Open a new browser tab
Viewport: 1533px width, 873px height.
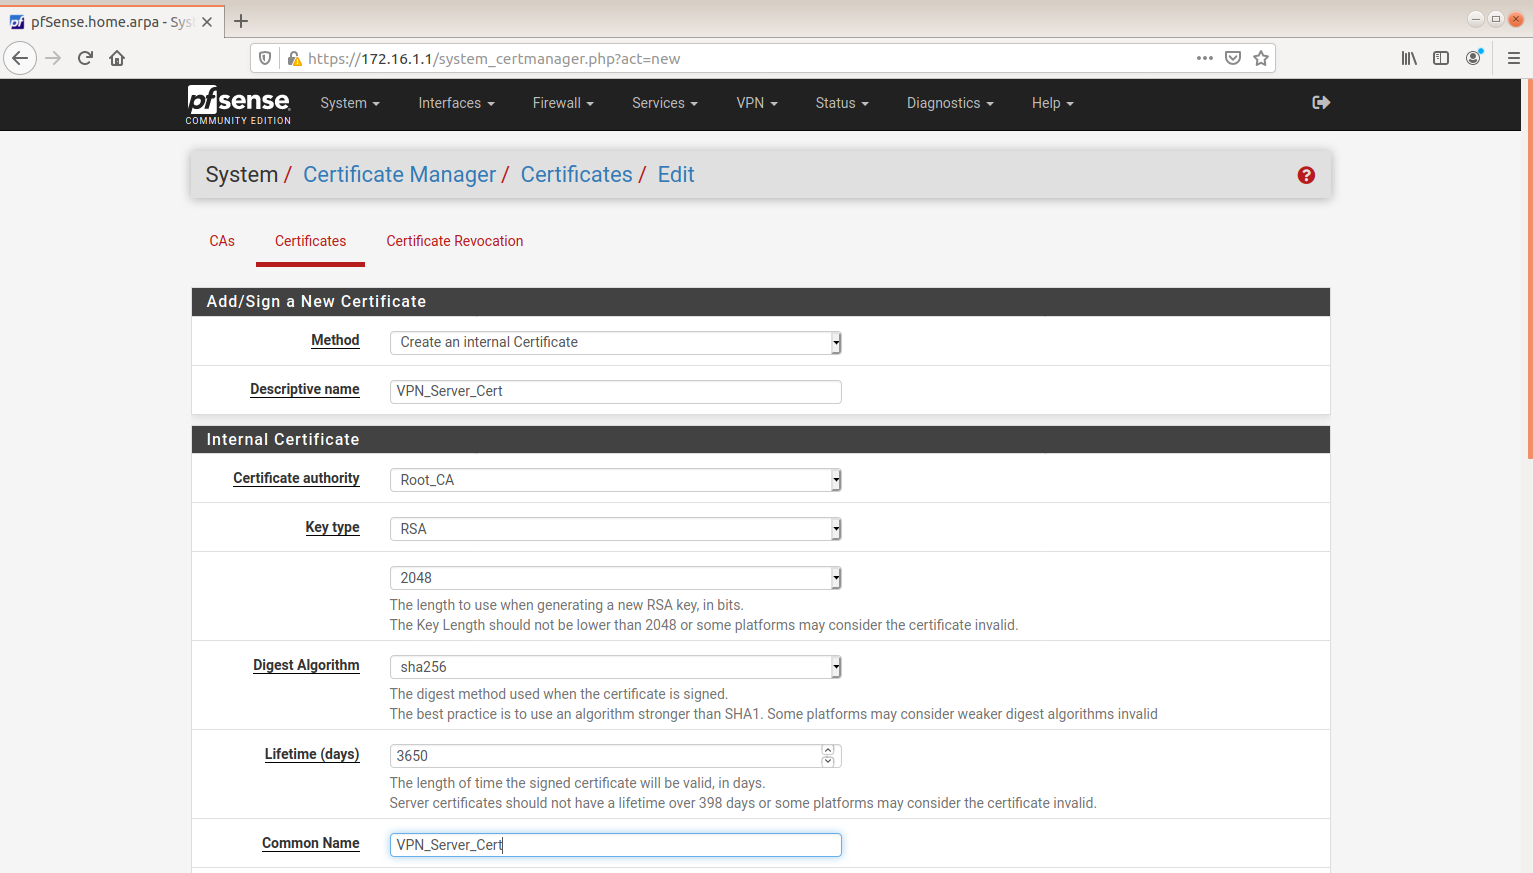click(x=241, y=21)
